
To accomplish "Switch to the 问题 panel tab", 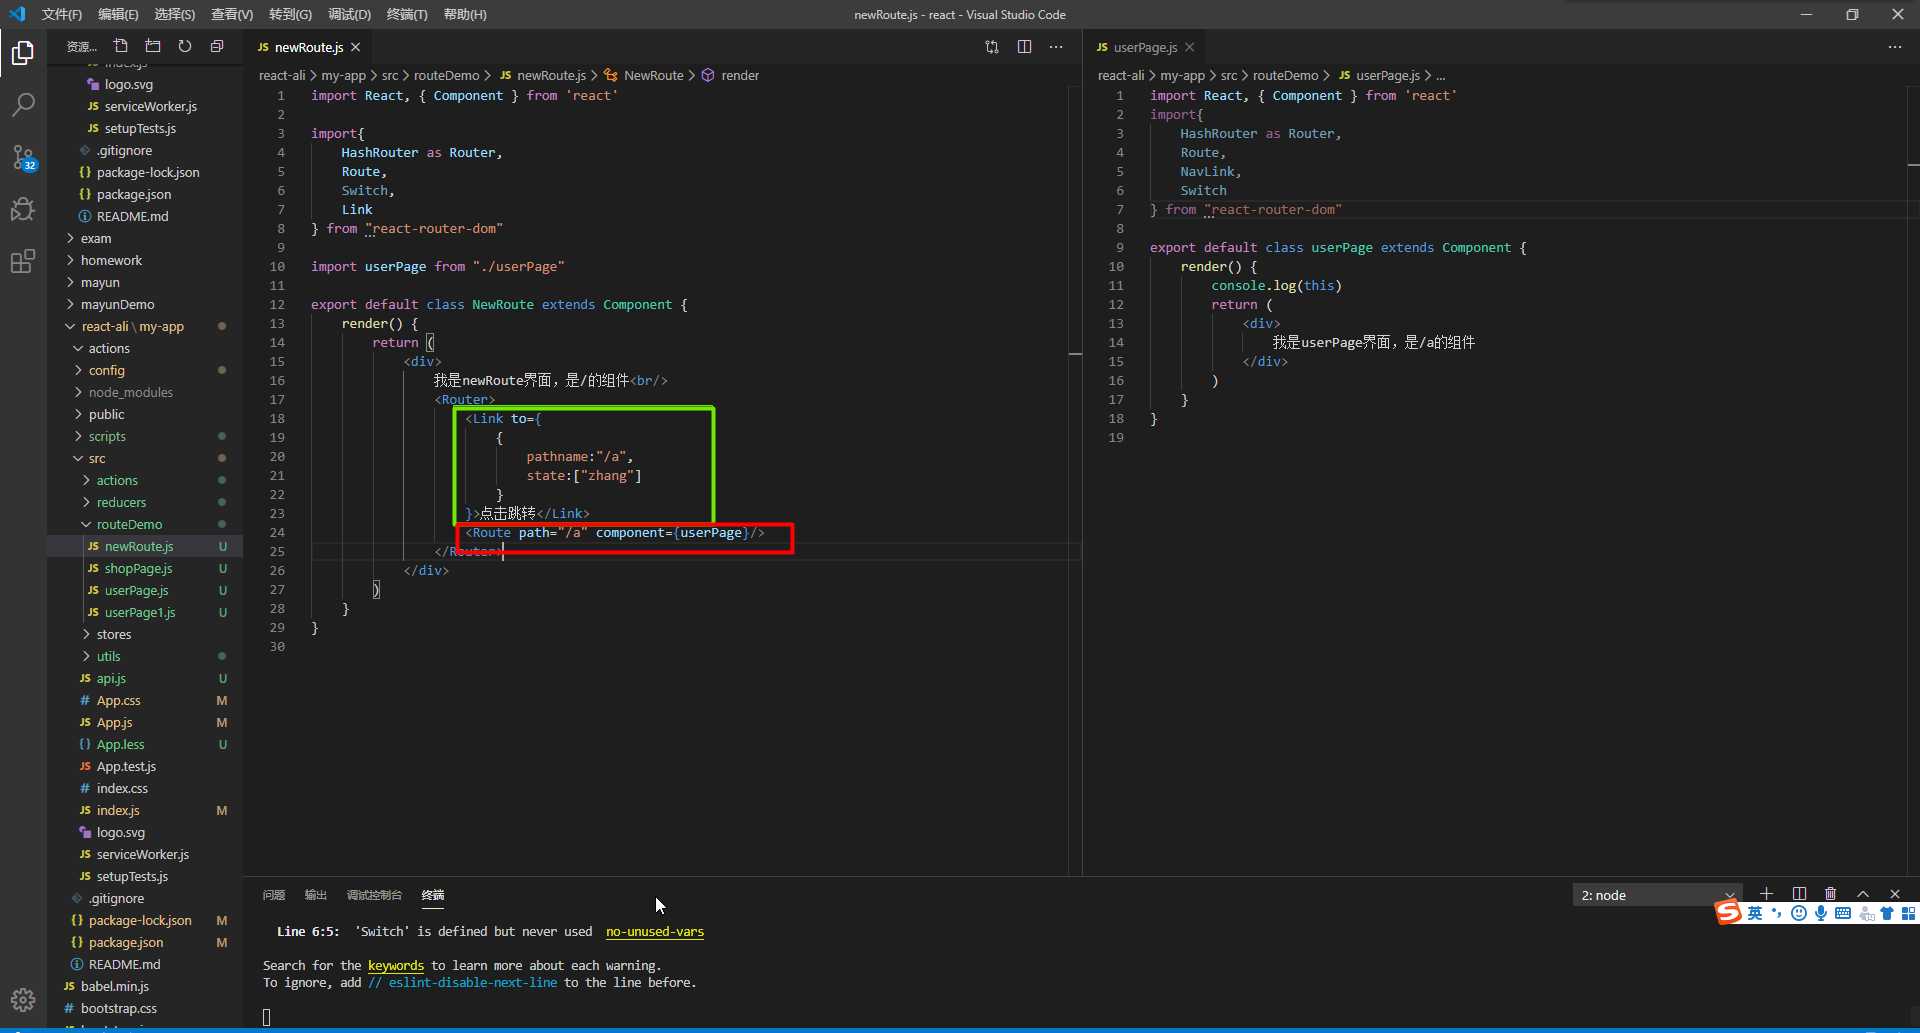I will 274,895.
